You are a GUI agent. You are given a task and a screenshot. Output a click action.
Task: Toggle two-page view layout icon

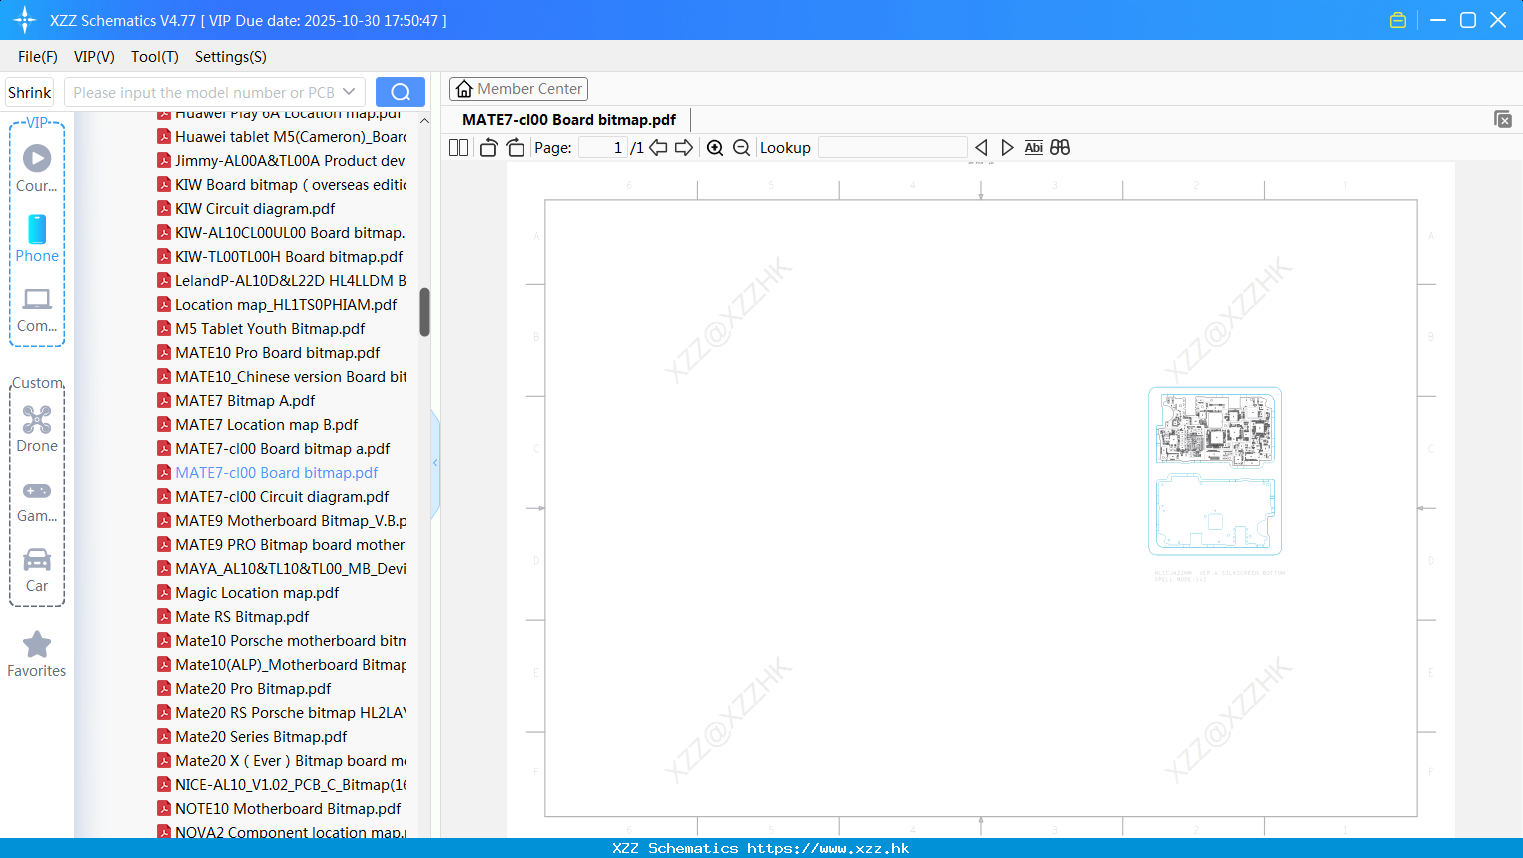(x=458, y=148)
